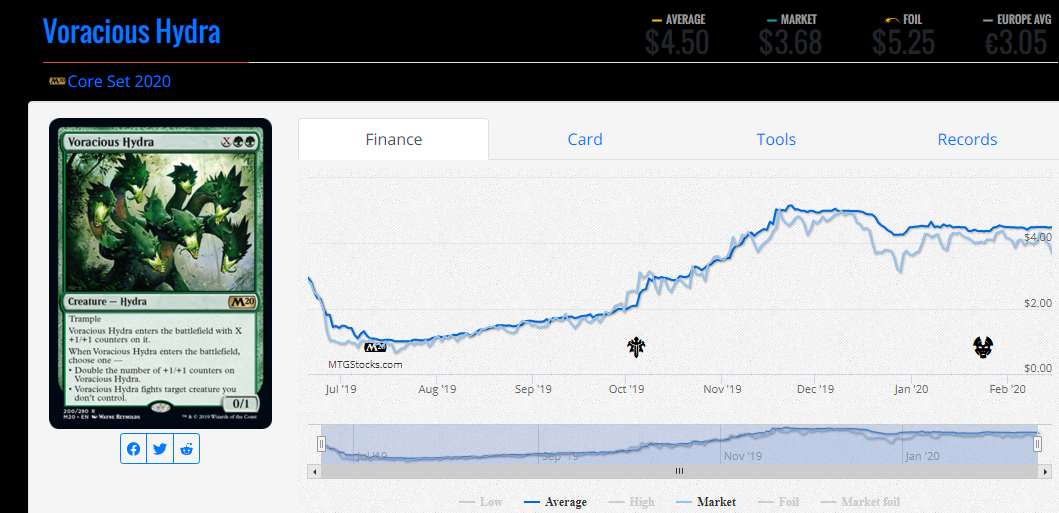Click the M20 set release marker on chart
Screen dimensions: 1059x513
[x=375, y=348]
